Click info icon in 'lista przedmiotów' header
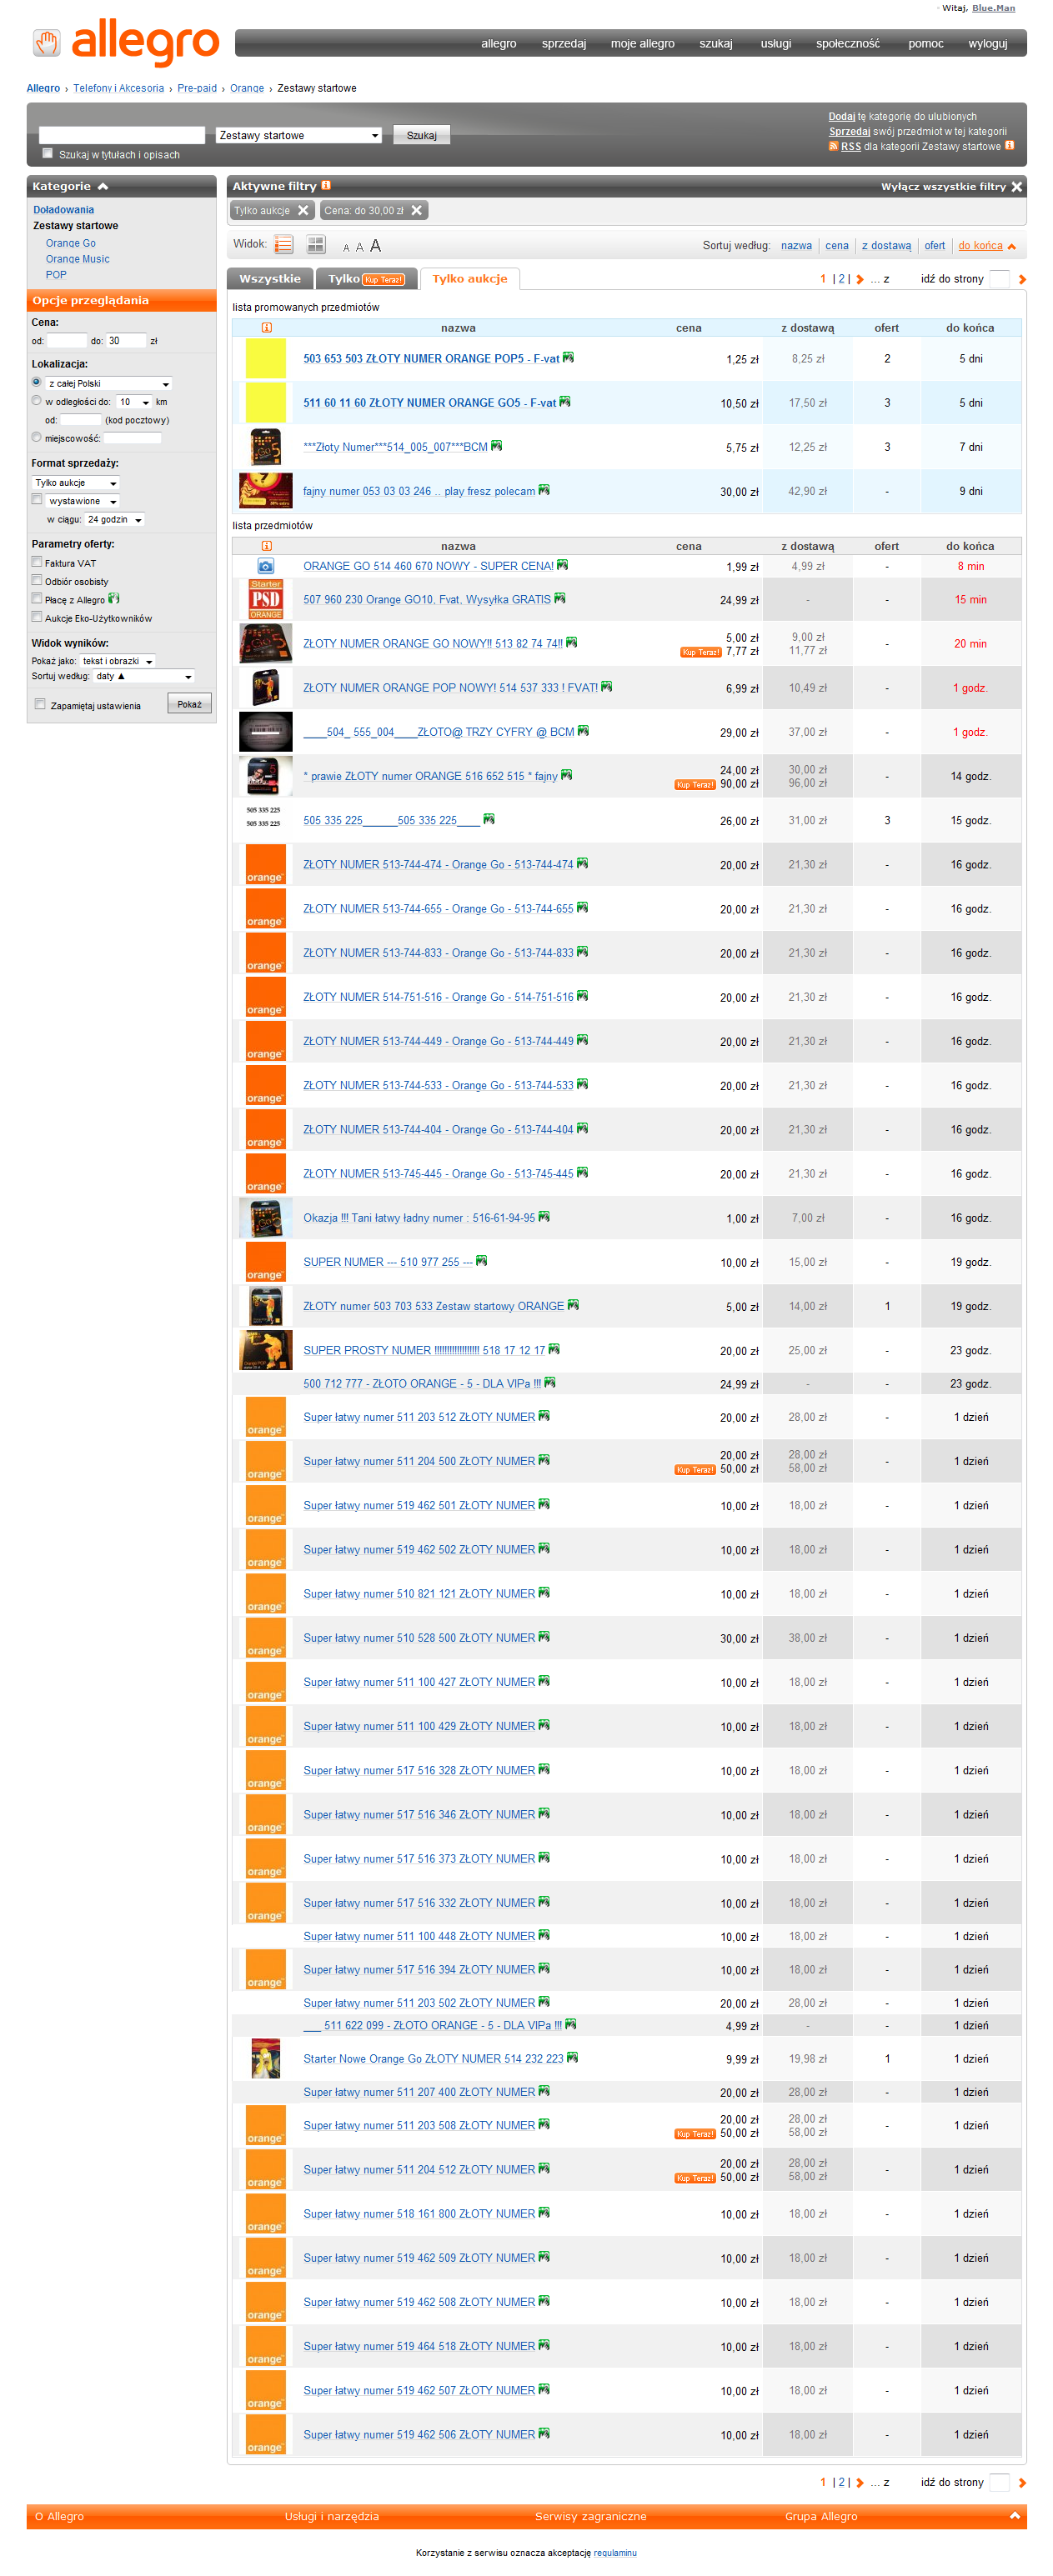The width and height of the screenshot is (1053, 2576). (266, 546)
